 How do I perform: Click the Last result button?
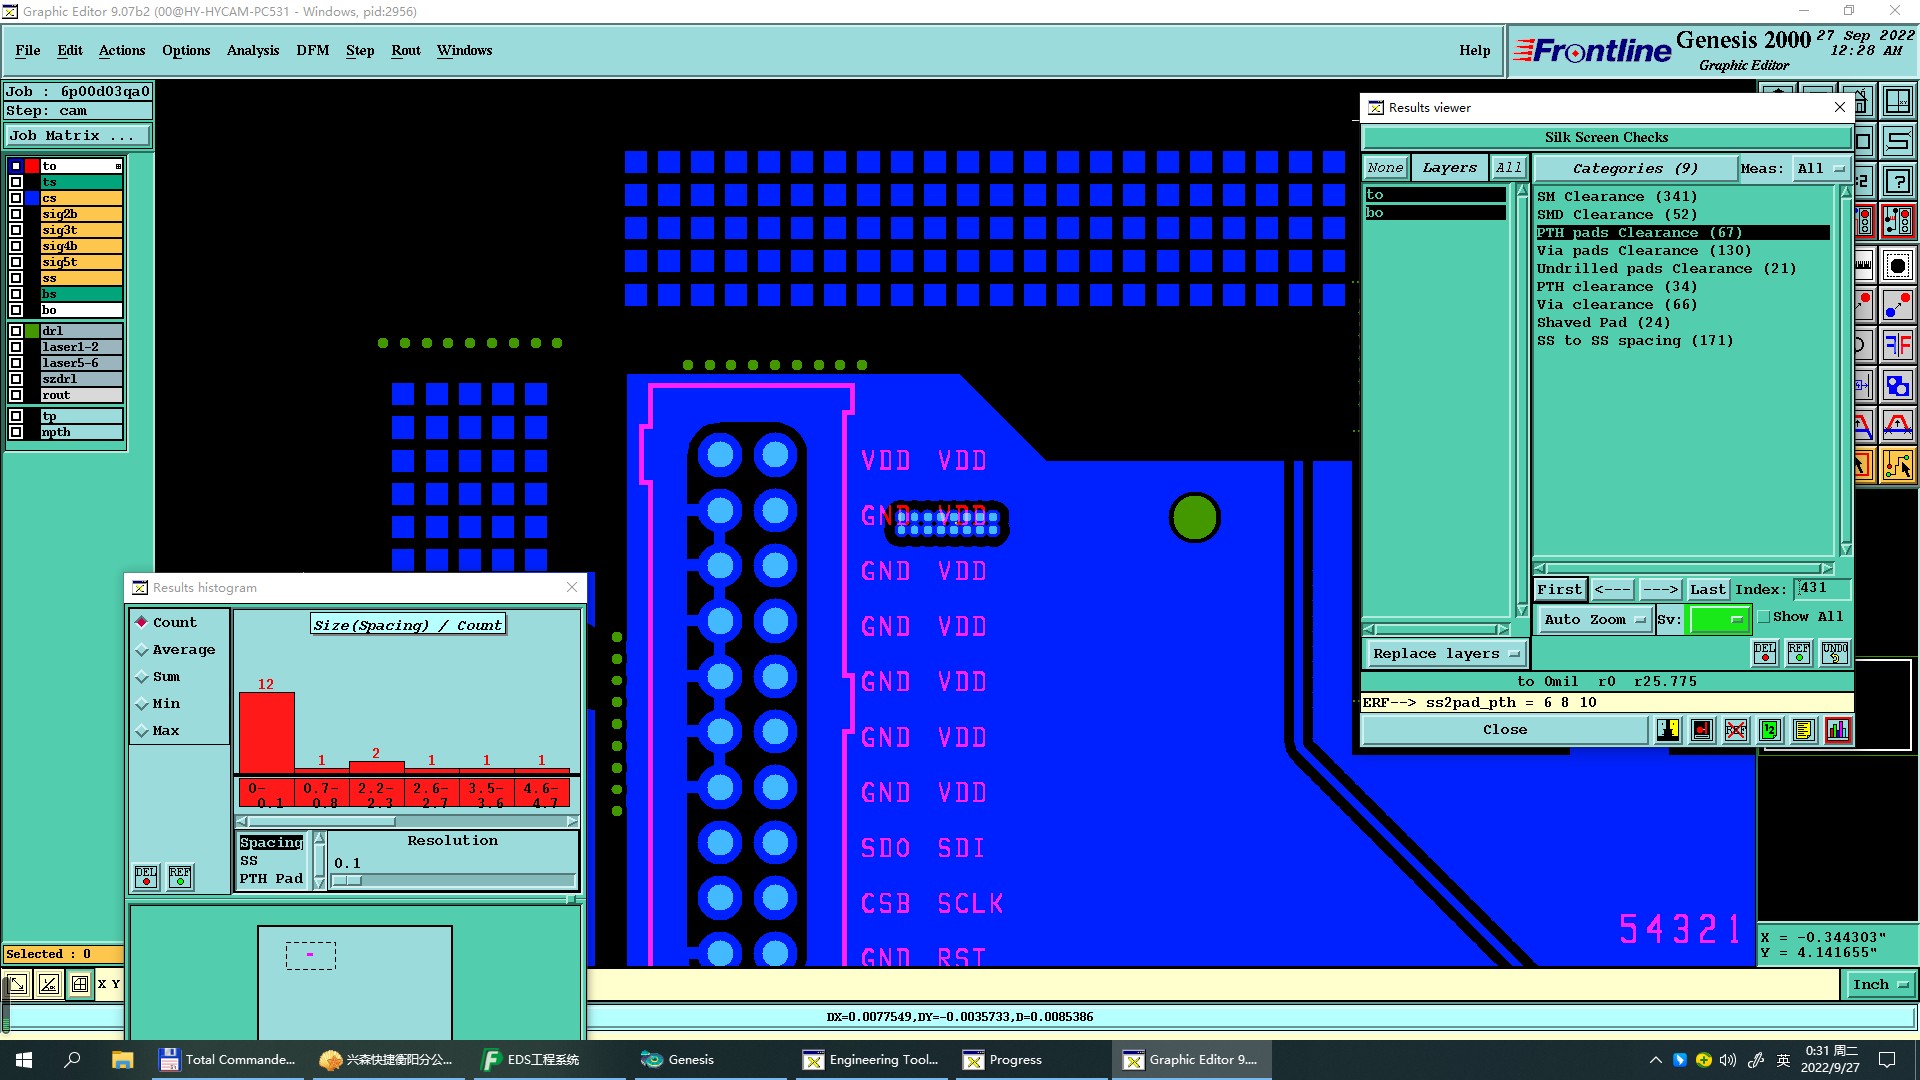(x=1708, y=590)
